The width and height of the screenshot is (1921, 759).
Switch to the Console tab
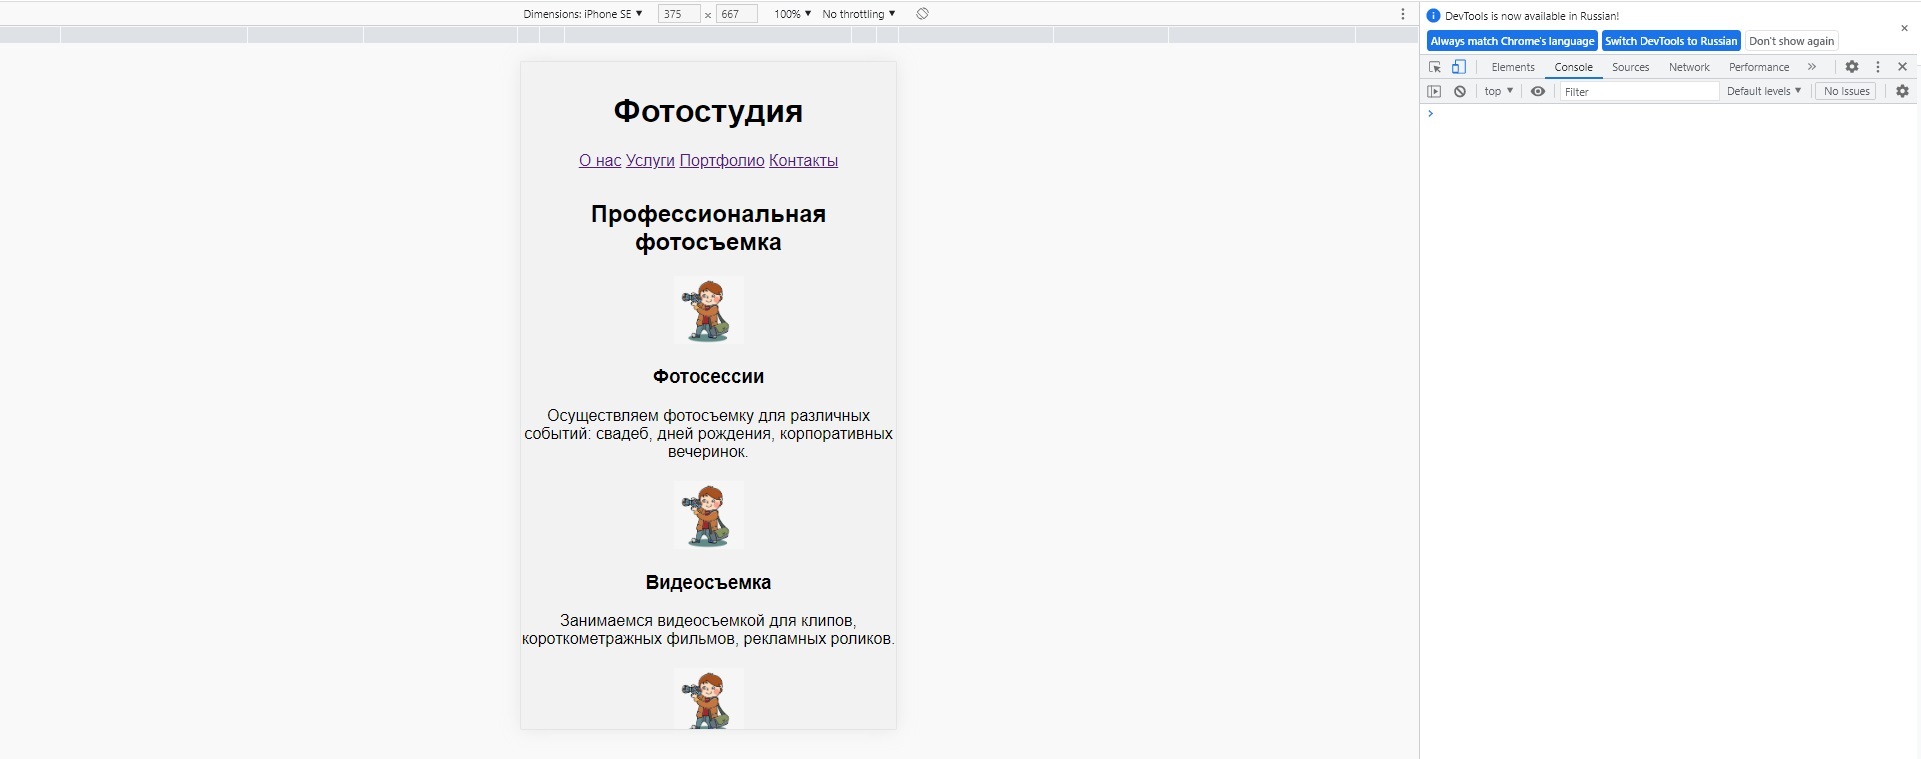coord(1573,67)
